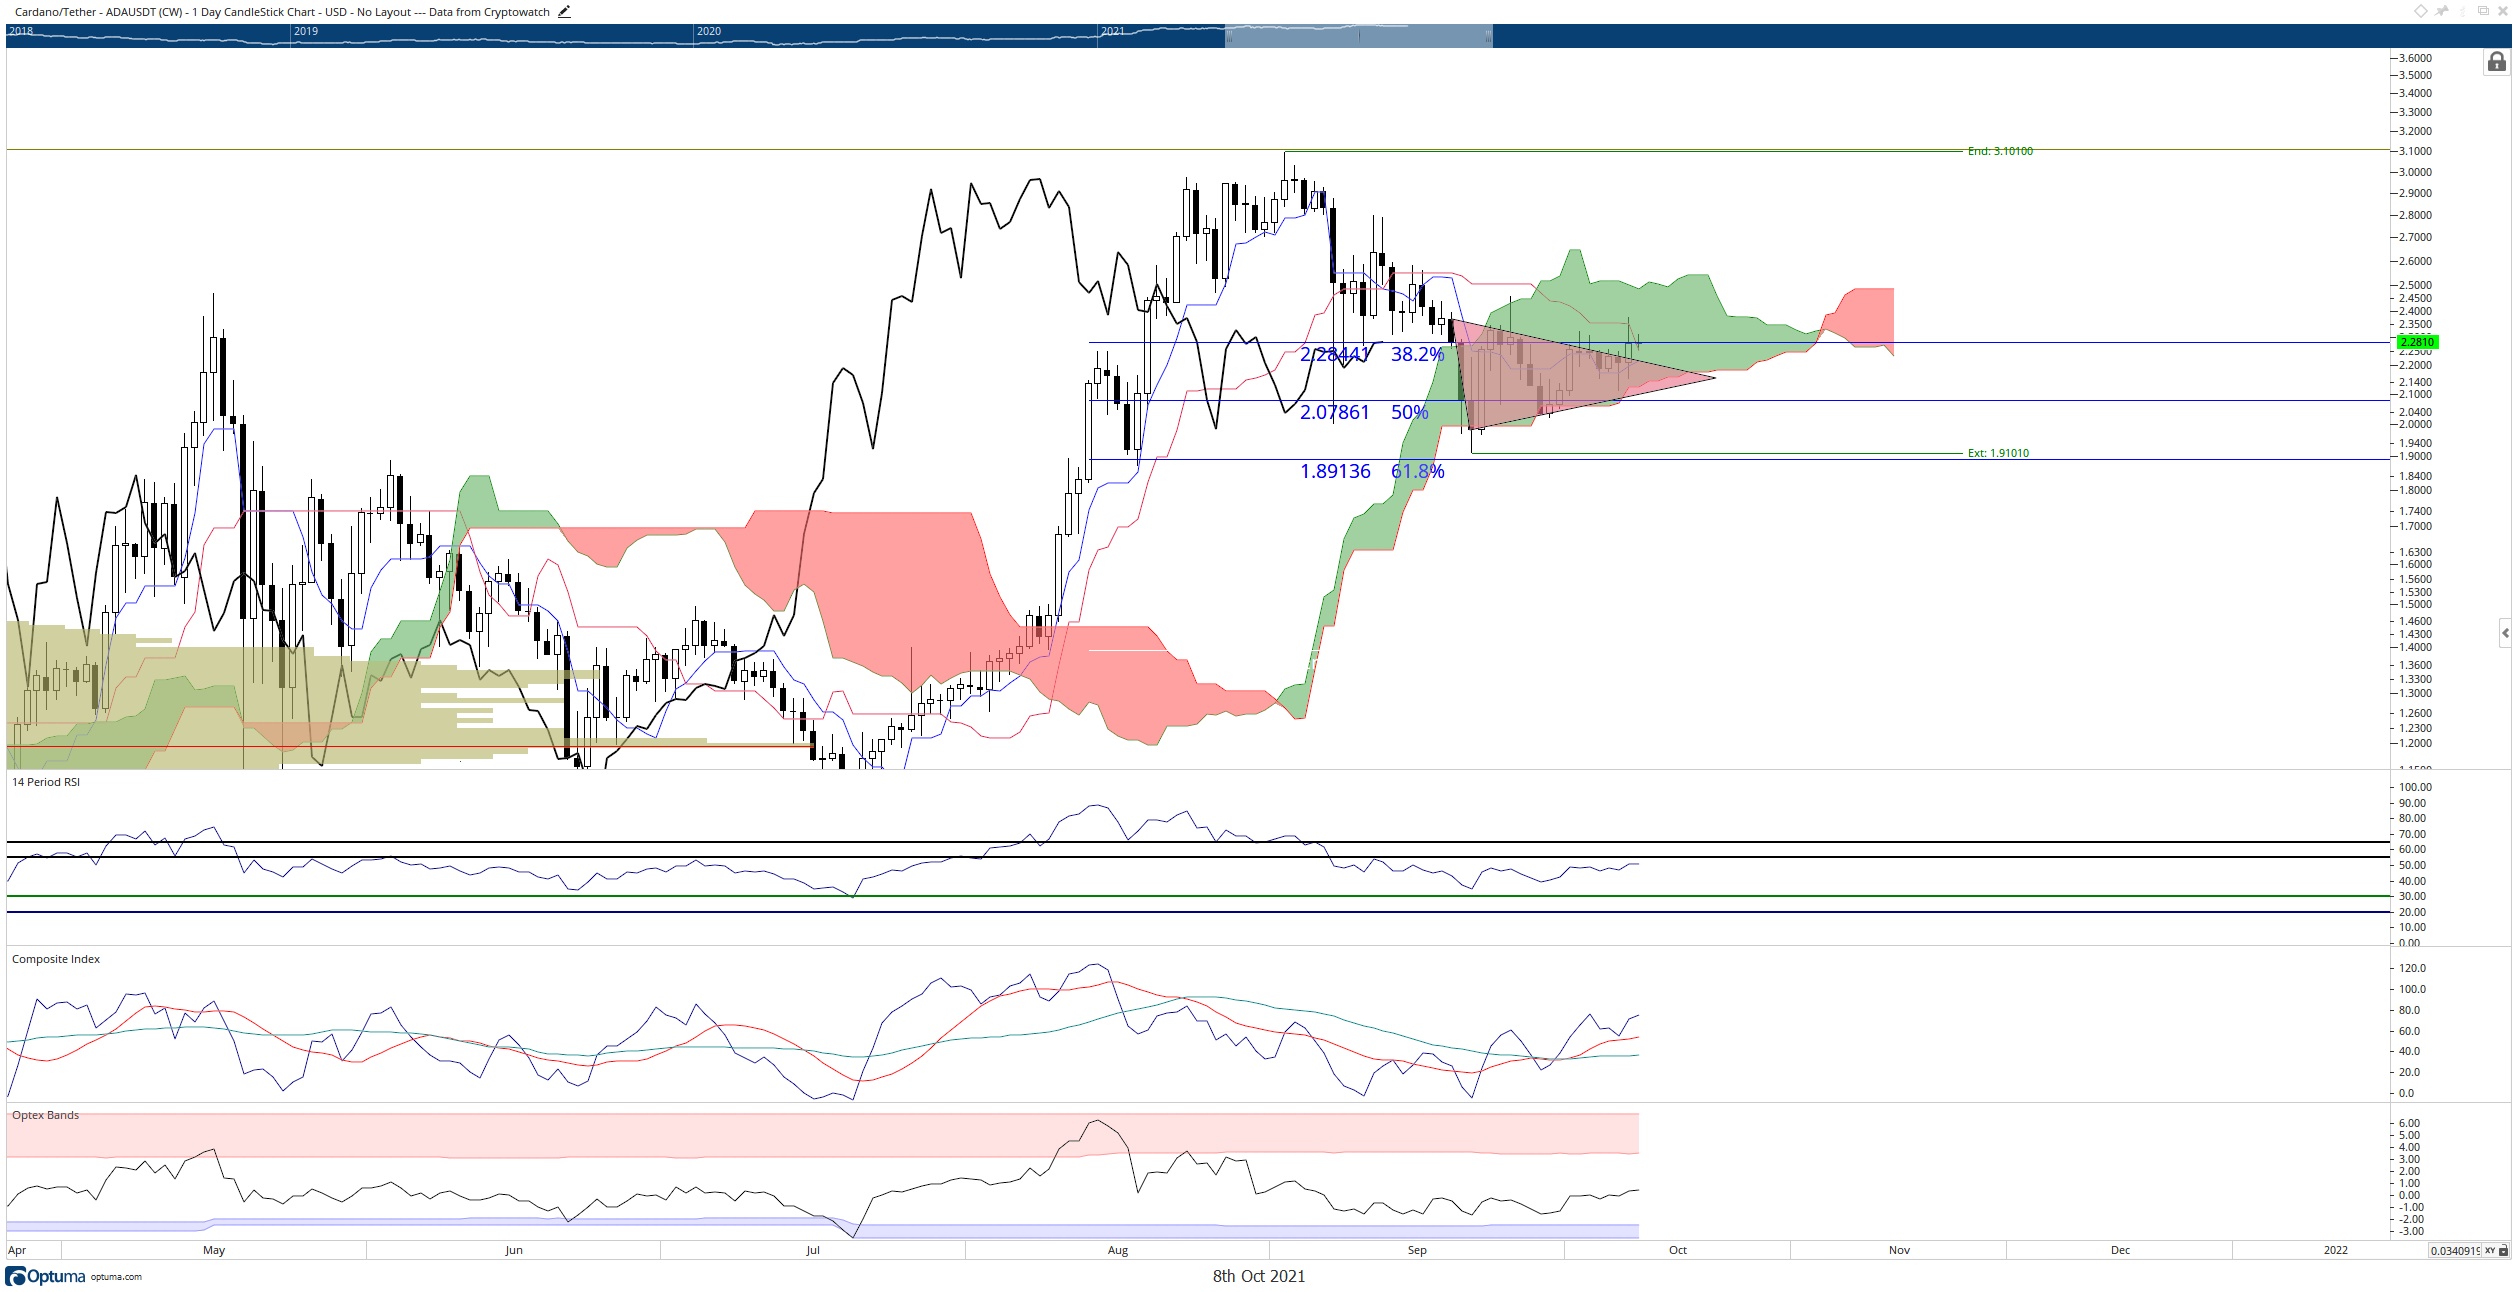Viewport: 2518px width, 1292px height.
Task: Click the Optuma logo at bottom left
Action: click(x=46, y=1276)
